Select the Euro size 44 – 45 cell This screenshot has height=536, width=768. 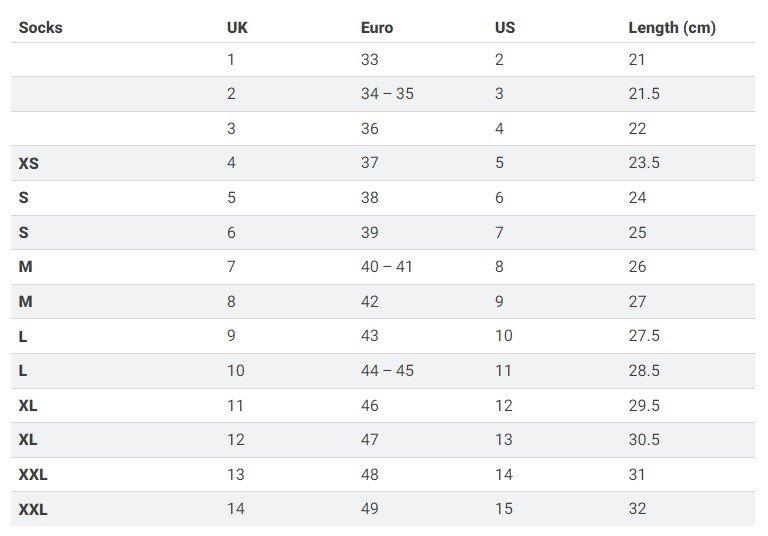[x=387, y=371]
